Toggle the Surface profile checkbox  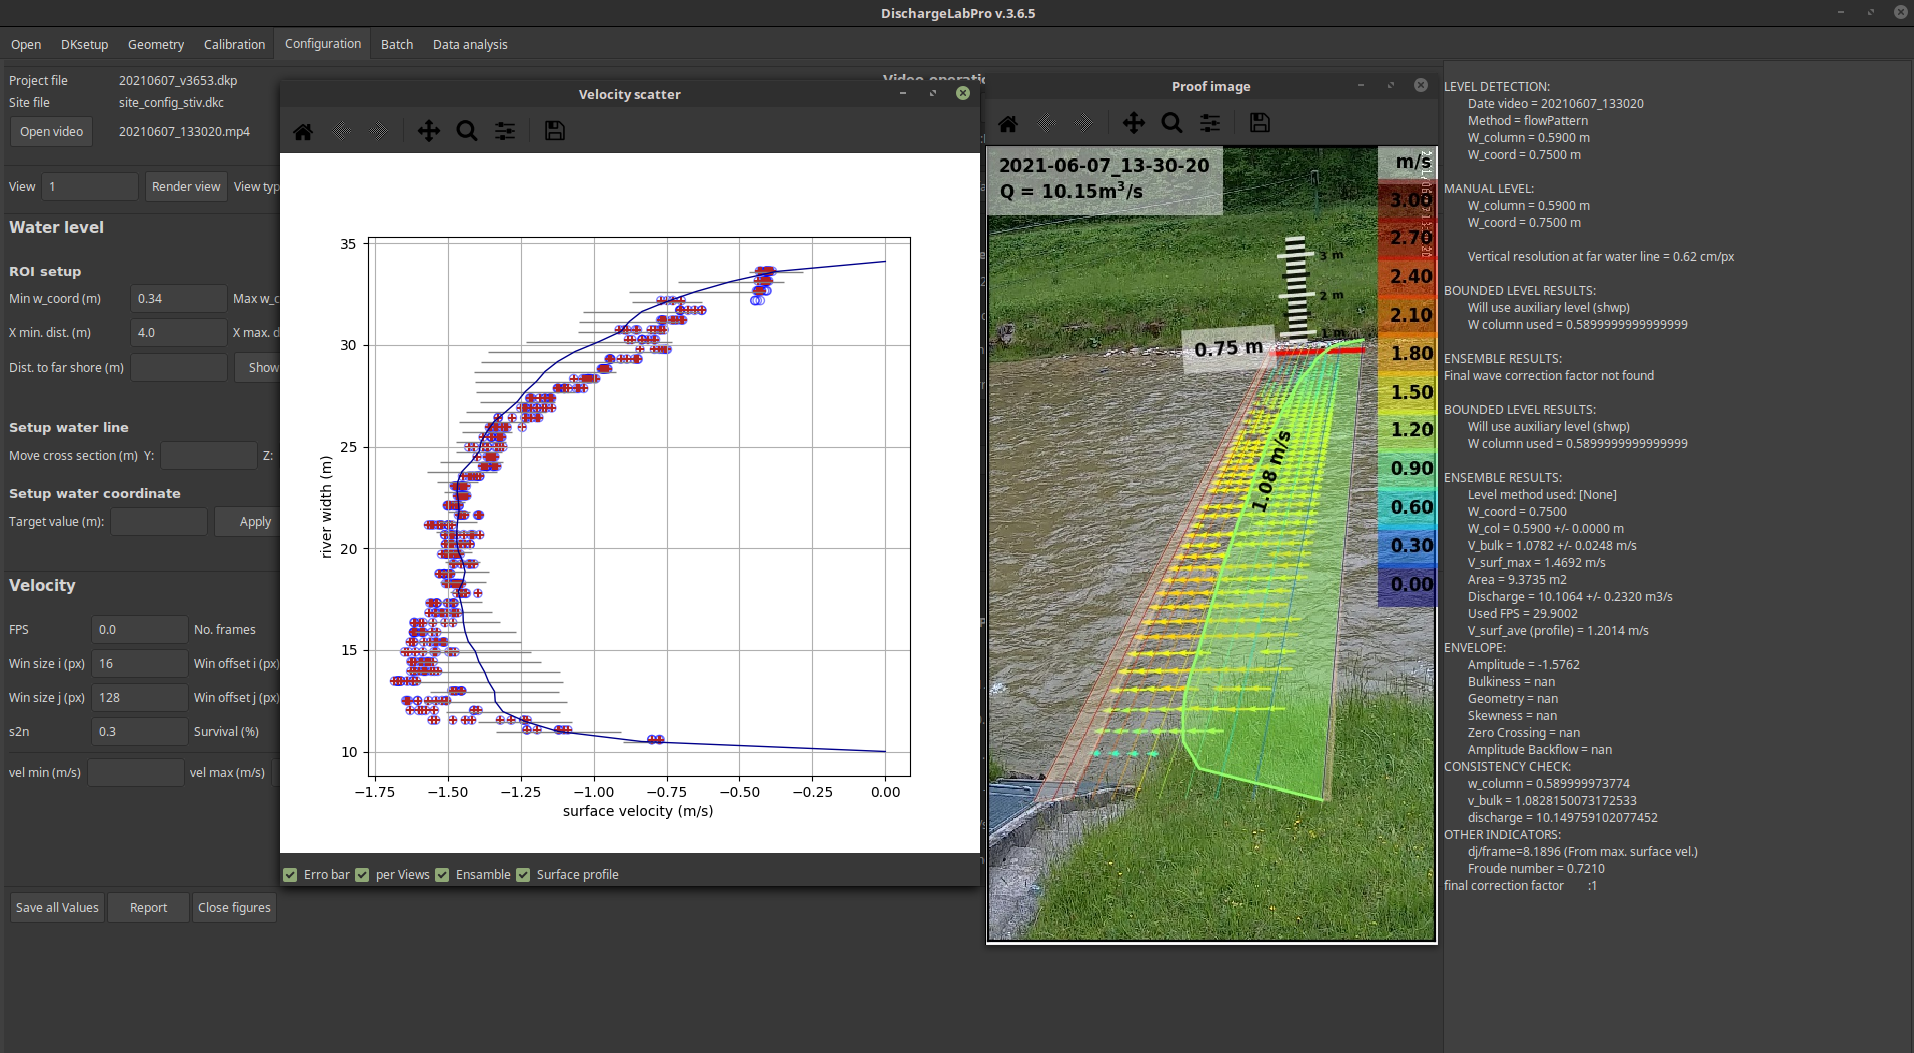(523, 875)
